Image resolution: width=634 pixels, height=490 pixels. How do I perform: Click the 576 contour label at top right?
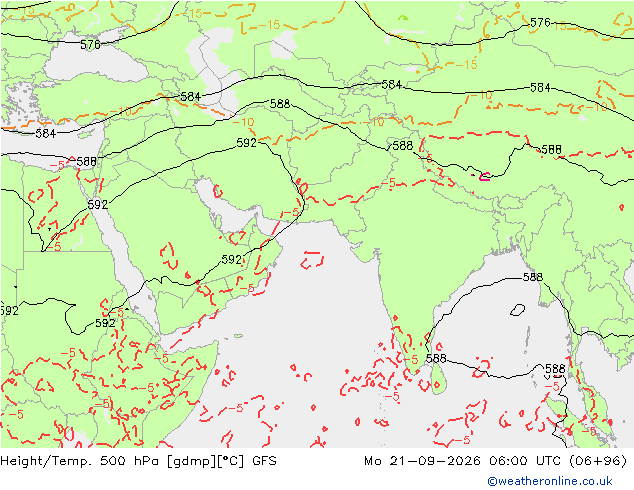pos(540,23)
